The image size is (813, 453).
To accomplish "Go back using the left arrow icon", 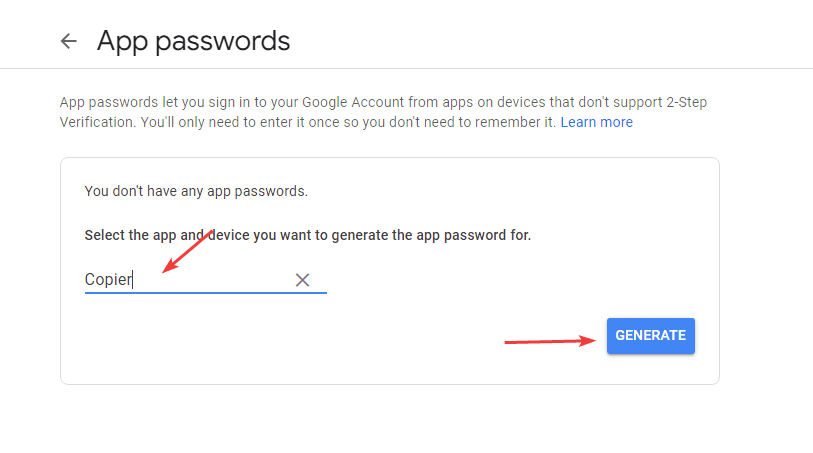I will coord(68,41).
